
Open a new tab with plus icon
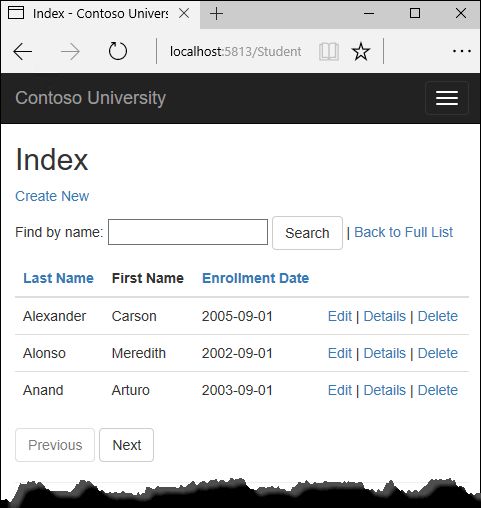216,14
